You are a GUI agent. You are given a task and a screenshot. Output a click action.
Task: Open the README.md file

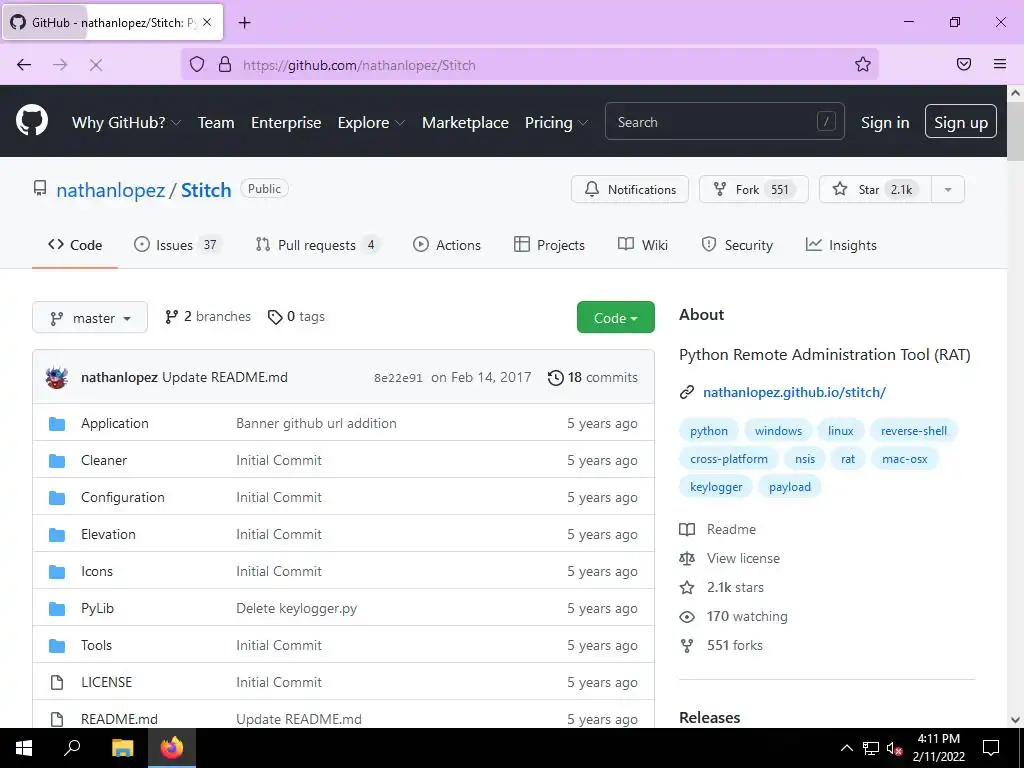[119, 719]
